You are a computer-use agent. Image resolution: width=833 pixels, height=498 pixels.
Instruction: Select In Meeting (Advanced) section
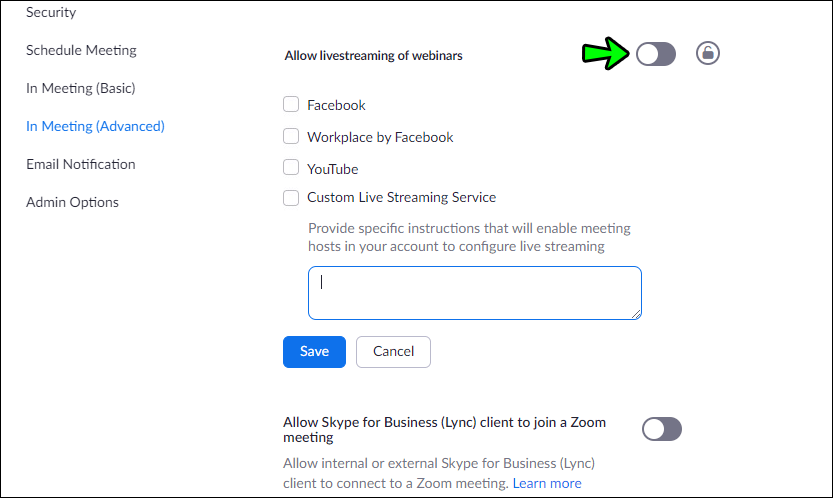tap(95, 126)
